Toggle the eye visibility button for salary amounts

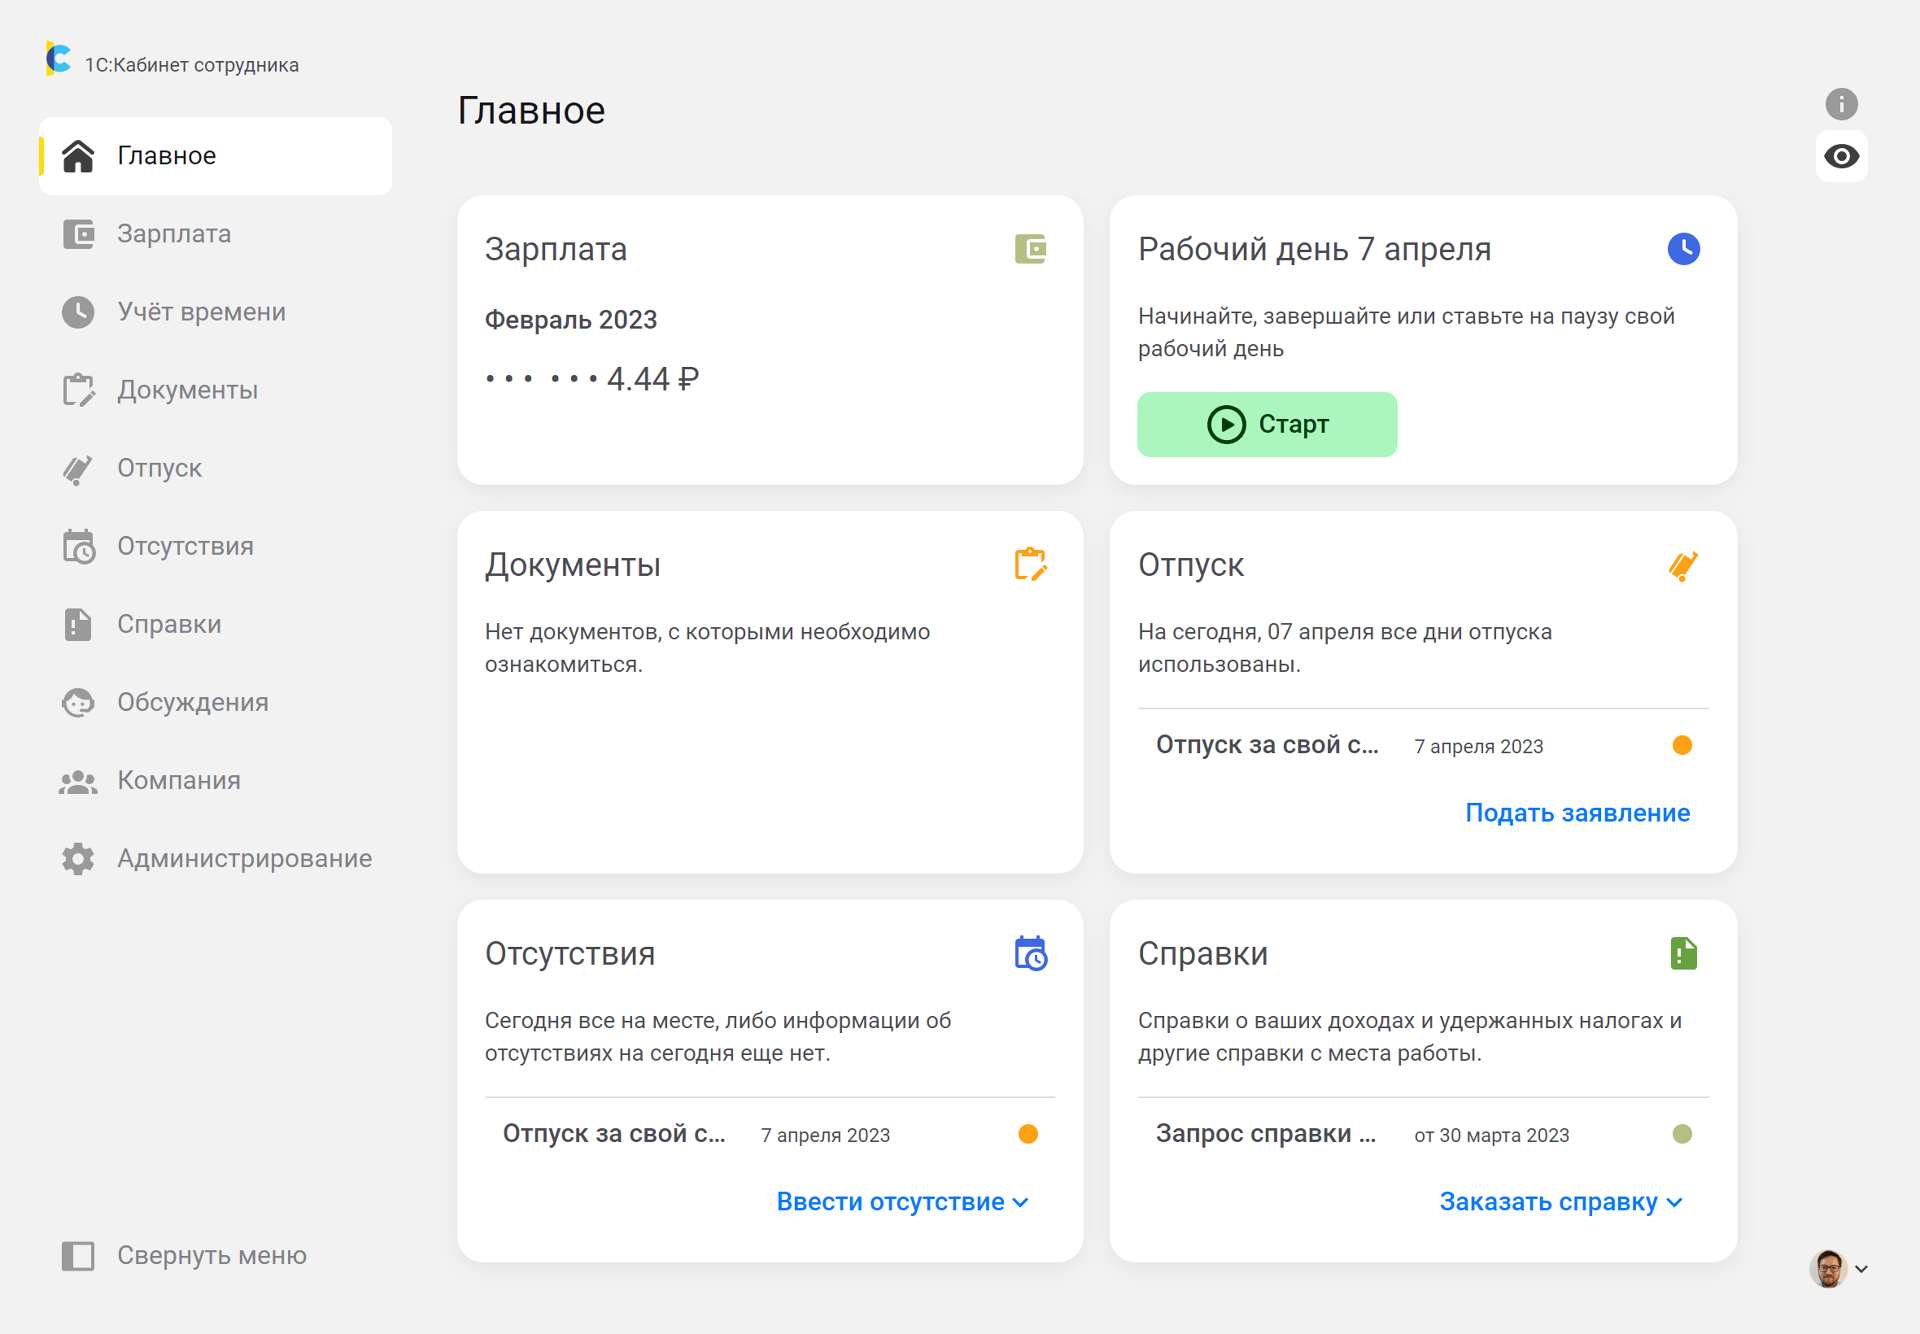click(1841, 156)
